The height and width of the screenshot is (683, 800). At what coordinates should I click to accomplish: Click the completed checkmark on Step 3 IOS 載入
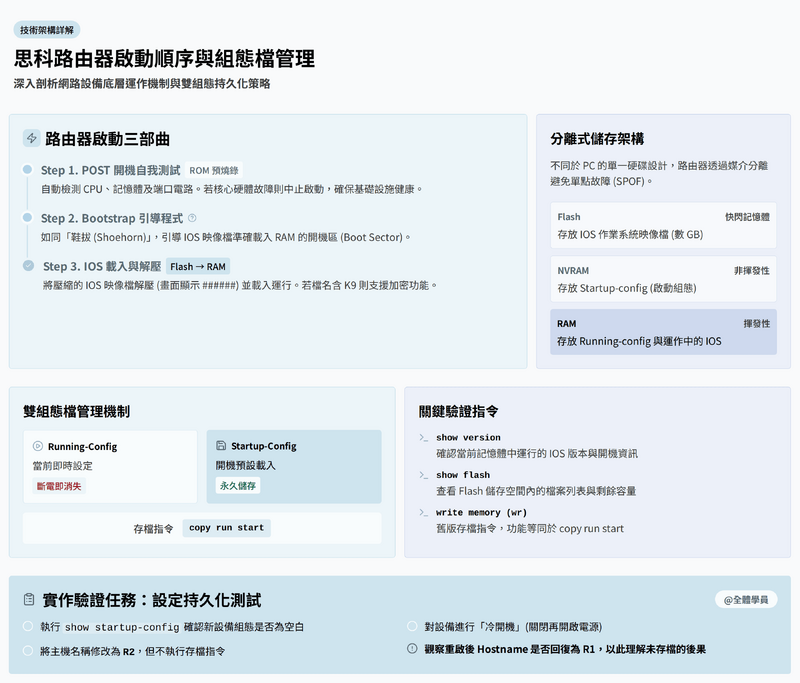[28, 266]
